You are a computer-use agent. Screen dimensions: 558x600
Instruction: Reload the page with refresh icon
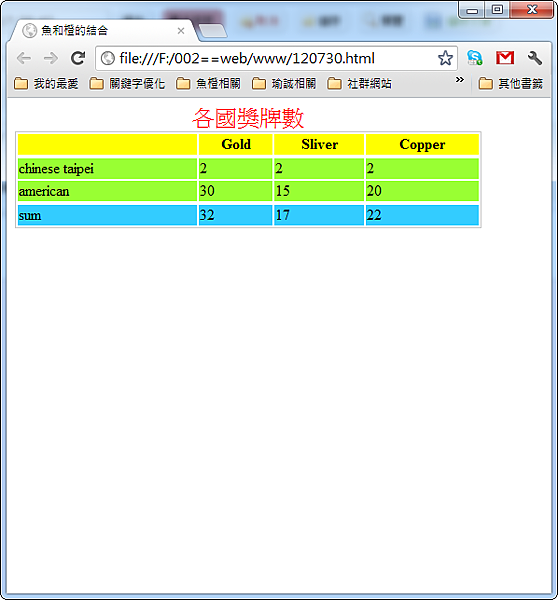coord(78,58)
